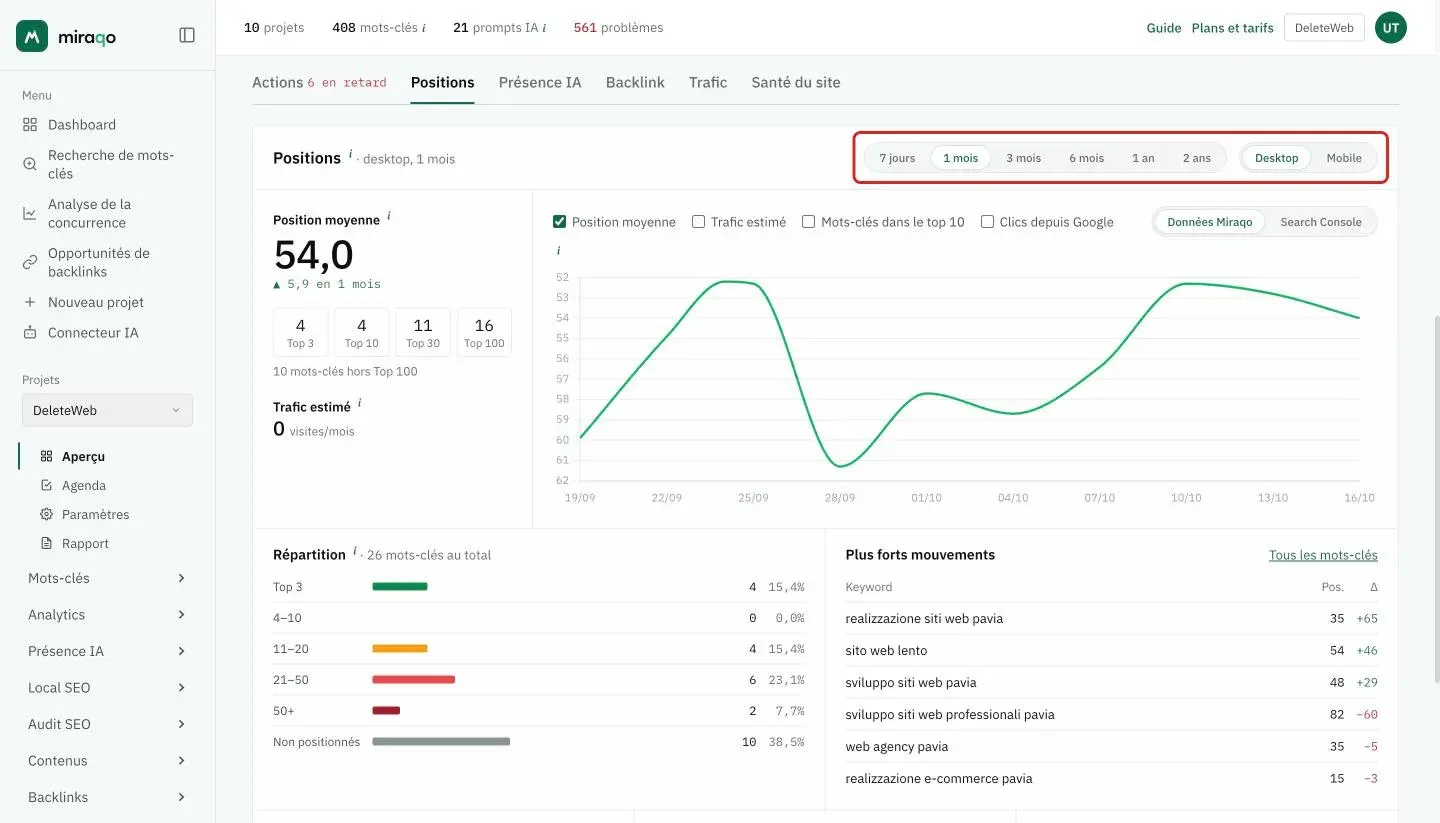The image size is (1440, 823).
Task: Click the info icon beside Répartition
Action: (x=355, y=551)
